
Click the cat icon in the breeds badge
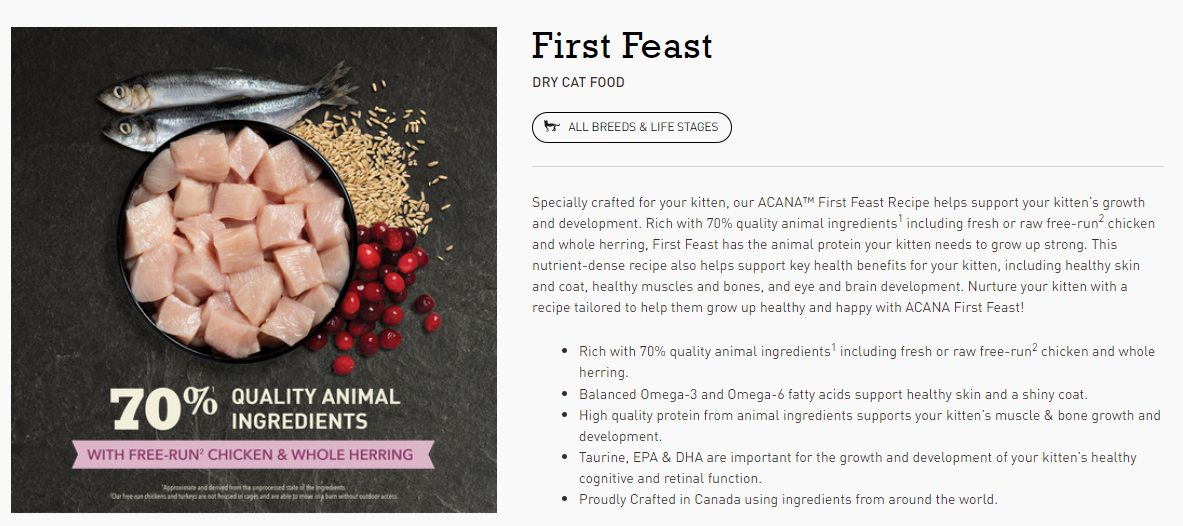tap(552, 127)
